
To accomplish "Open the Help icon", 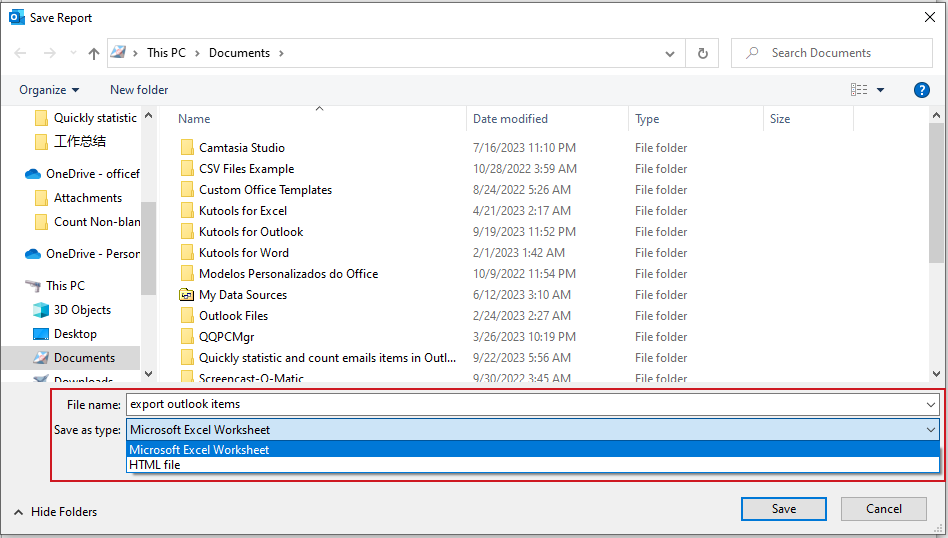I will point(921,90).
